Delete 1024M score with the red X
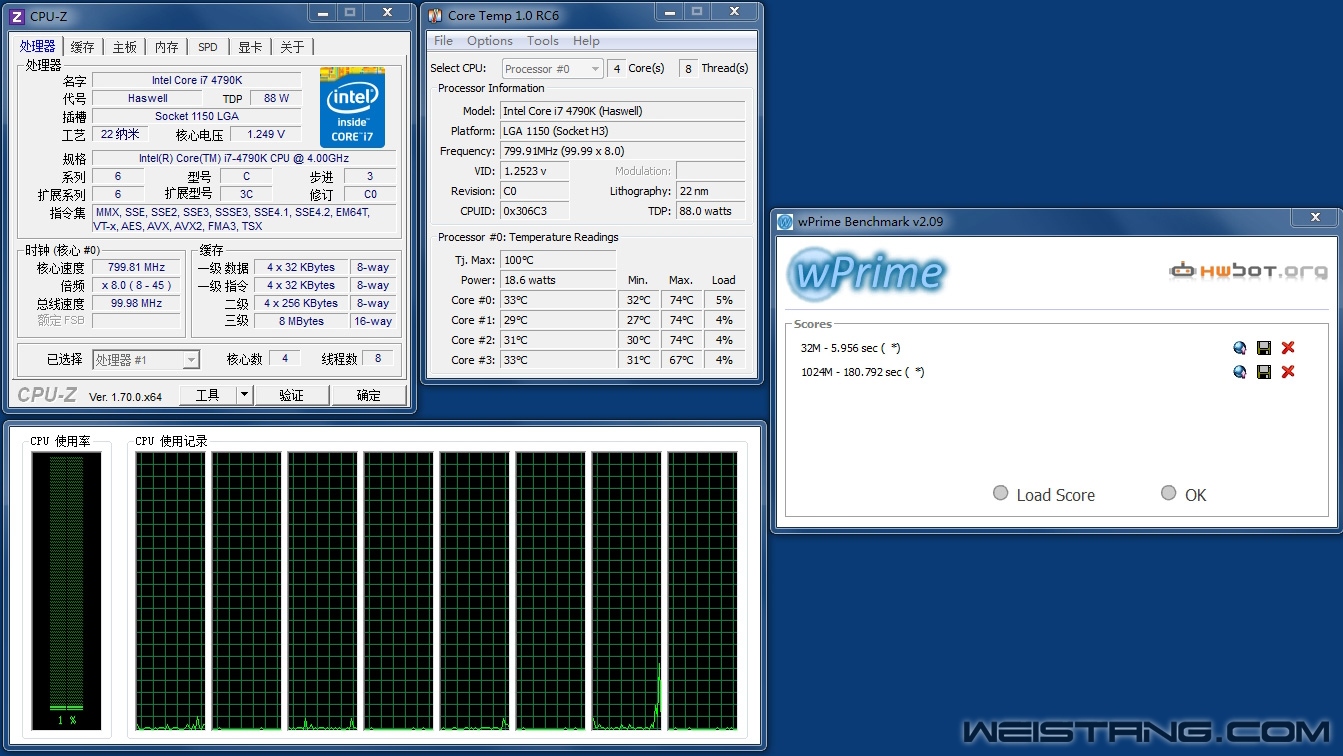 1288,372
